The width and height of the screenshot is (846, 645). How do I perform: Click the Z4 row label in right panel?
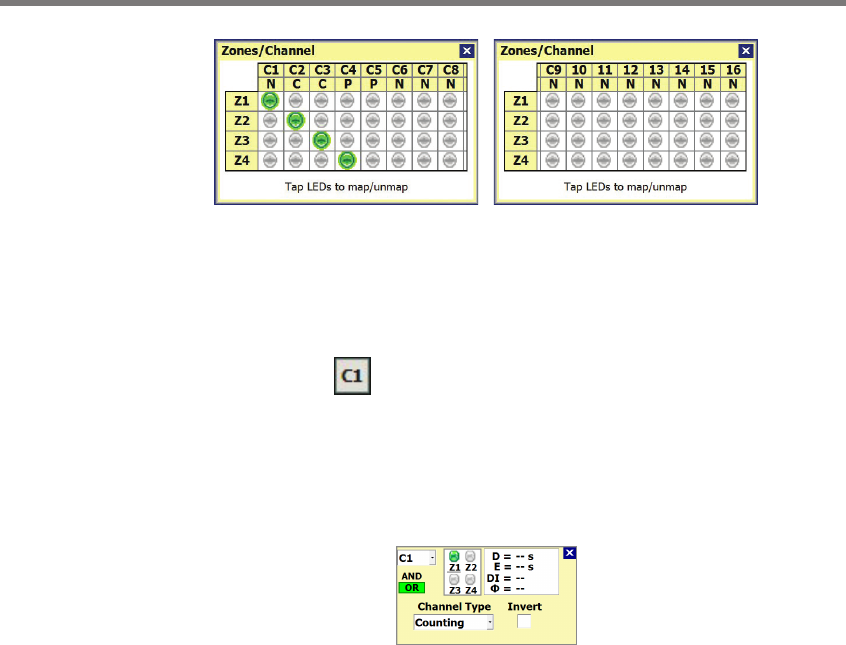521,160
